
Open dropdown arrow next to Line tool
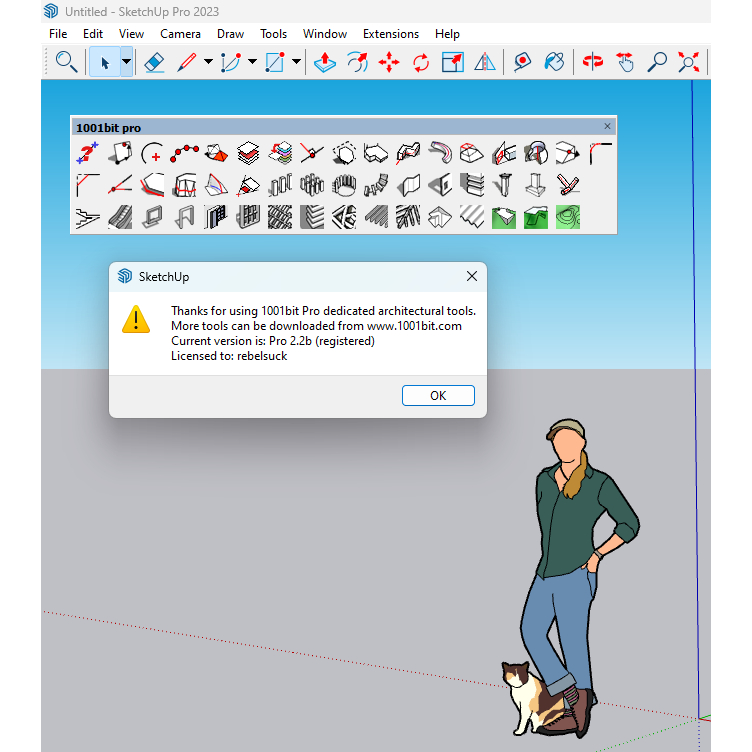click(208, 61)
